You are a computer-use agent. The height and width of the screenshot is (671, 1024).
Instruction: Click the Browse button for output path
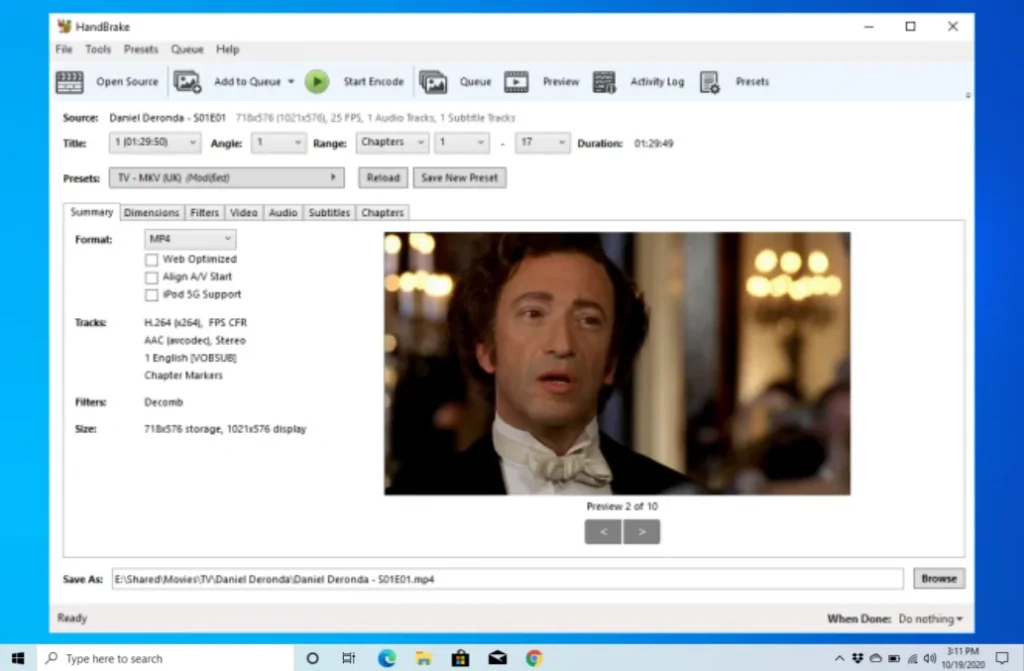(938, 578)
